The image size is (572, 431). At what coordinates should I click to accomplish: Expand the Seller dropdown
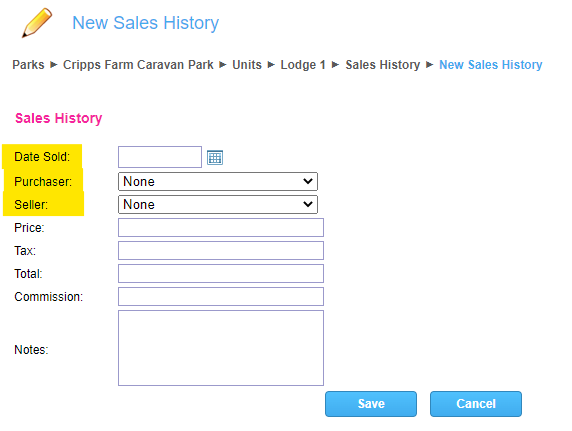(218, 204)
